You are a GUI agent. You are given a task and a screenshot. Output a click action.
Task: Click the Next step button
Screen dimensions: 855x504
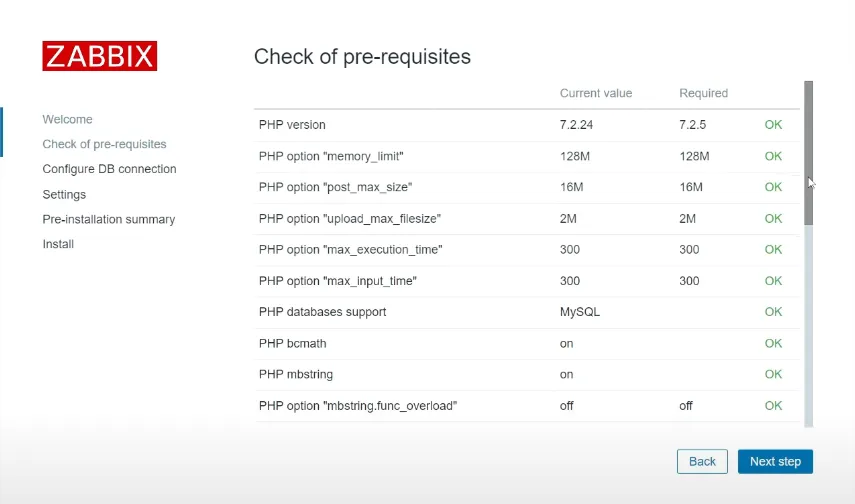point(775,461)
